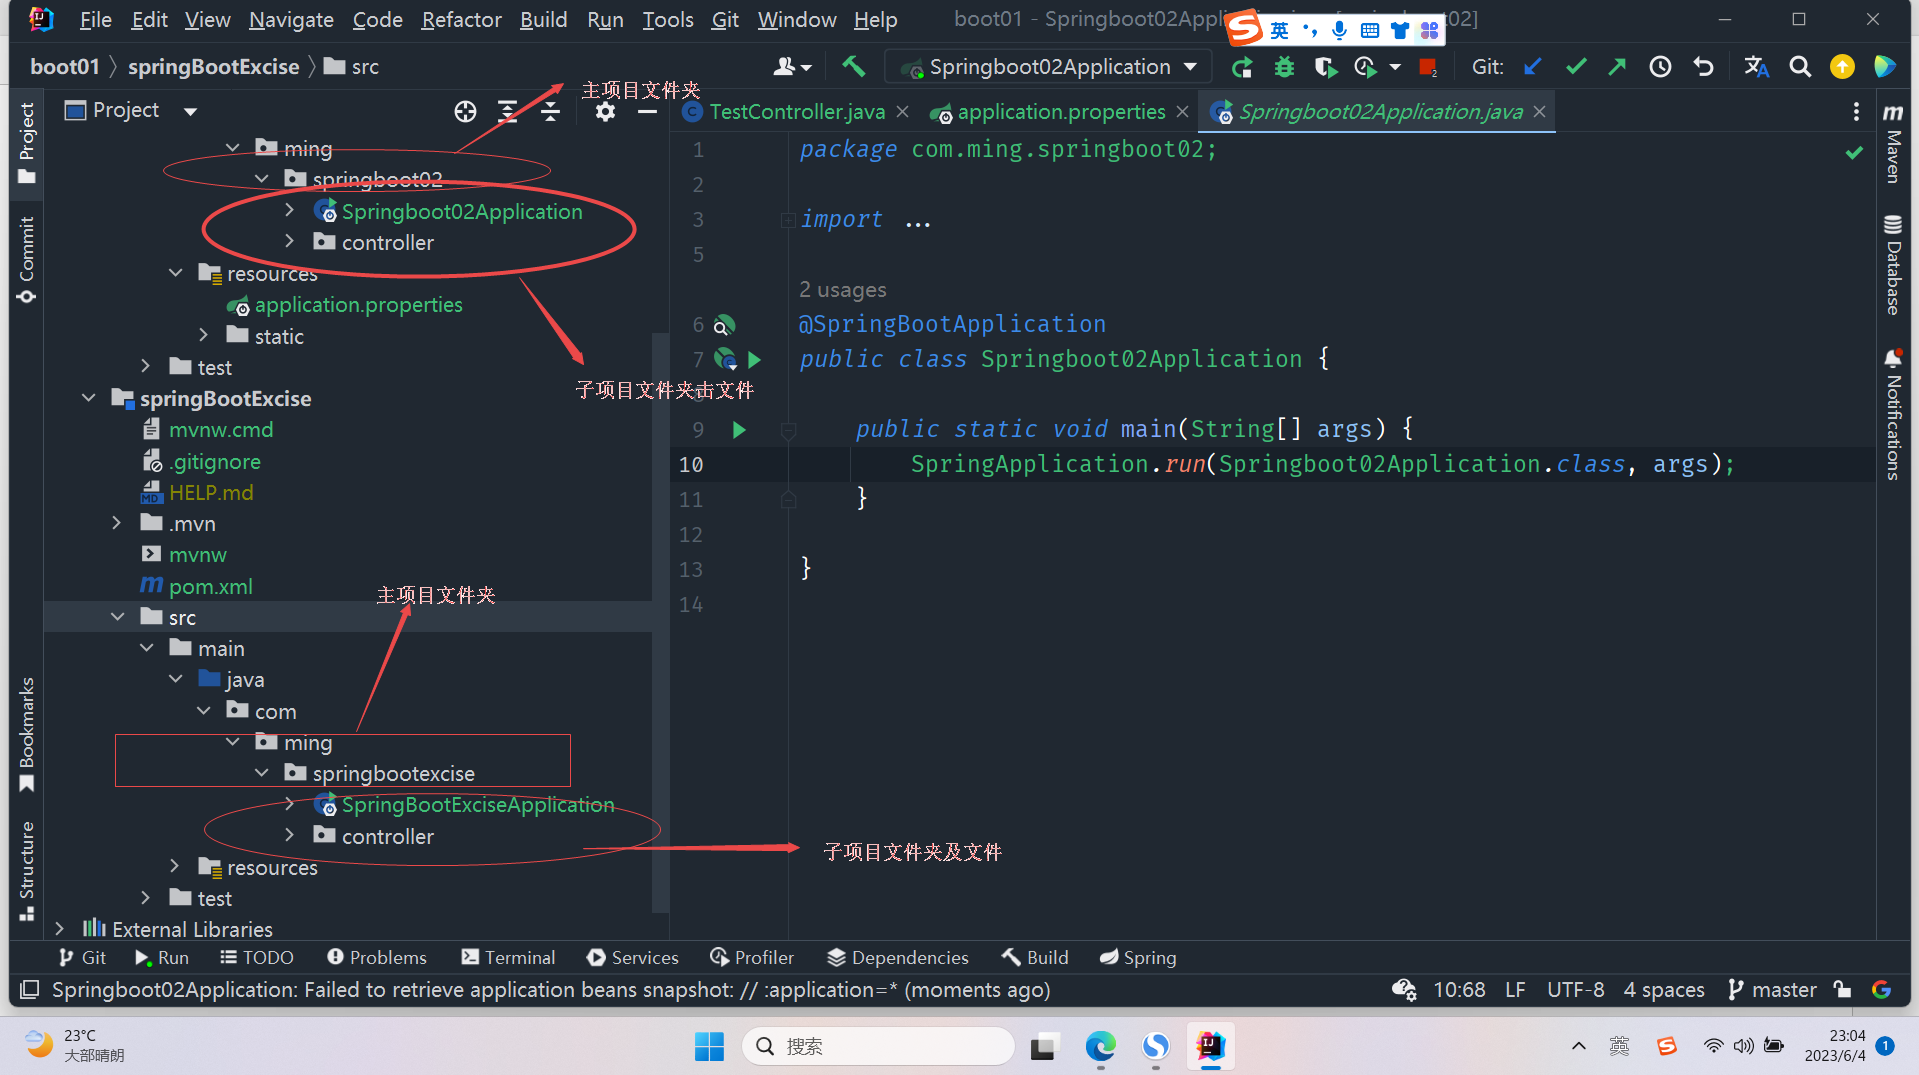The width and height of the screenshot is (1919, 1075).
Task: Toggle quick tool windows button in status bar
Action: pyautogui.click(x=30, y=990)
